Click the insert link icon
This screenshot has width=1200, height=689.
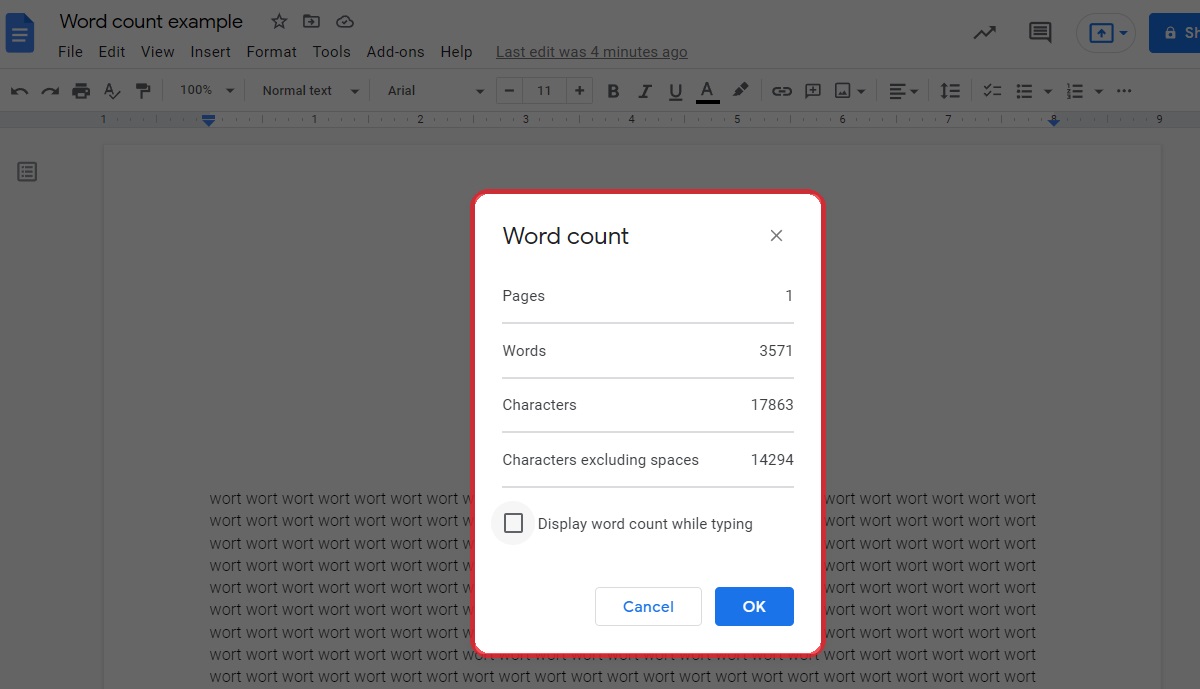click(782, 91)
